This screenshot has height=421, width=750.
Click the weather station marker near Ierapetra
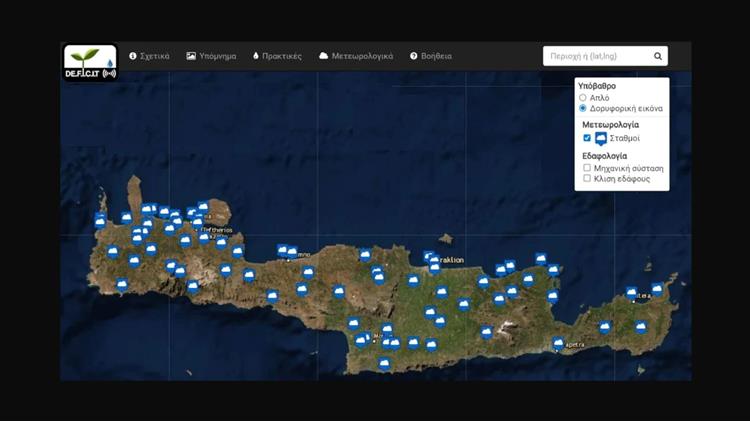[x=559, y=343]
